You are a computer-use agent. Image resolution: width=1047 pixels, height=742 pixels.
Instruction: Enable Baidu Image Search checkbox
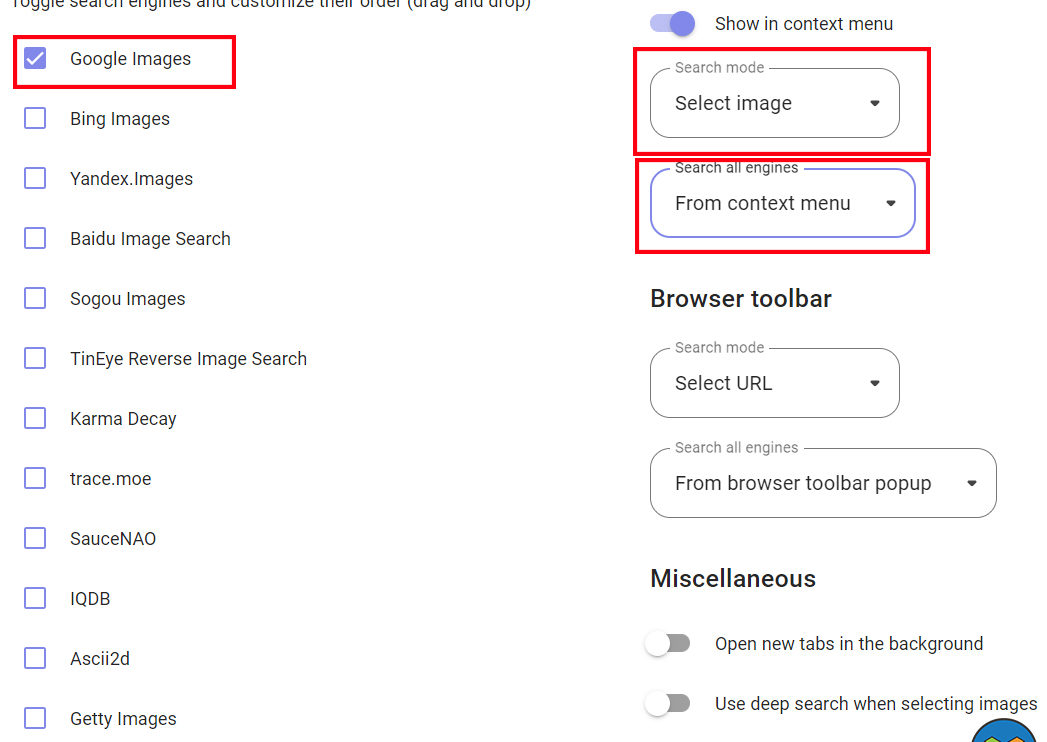tap(35, 239)
